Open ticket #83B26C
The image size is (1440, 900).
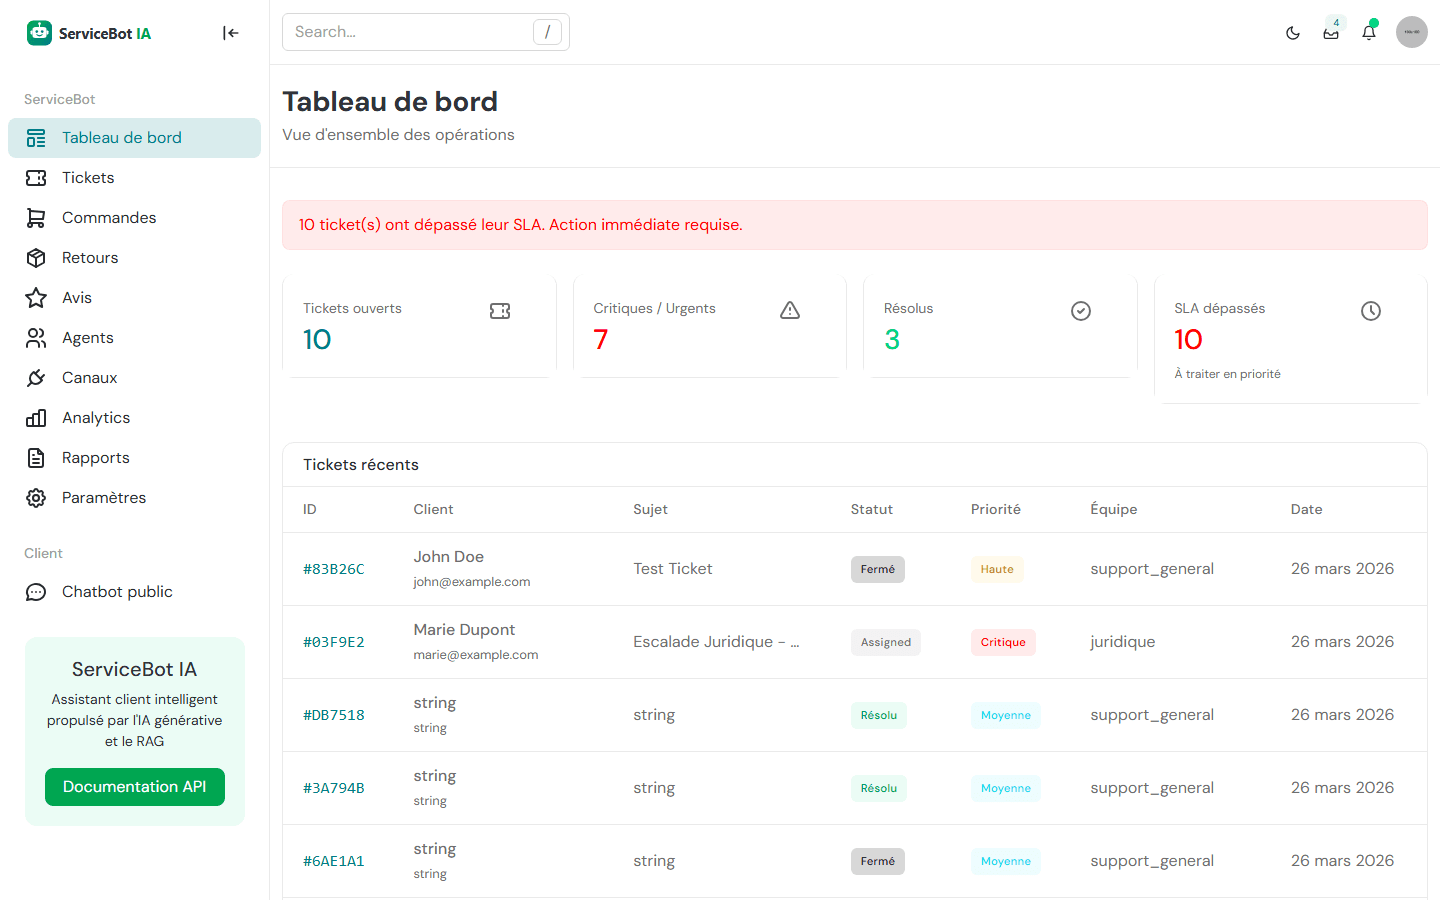(334, 569)
